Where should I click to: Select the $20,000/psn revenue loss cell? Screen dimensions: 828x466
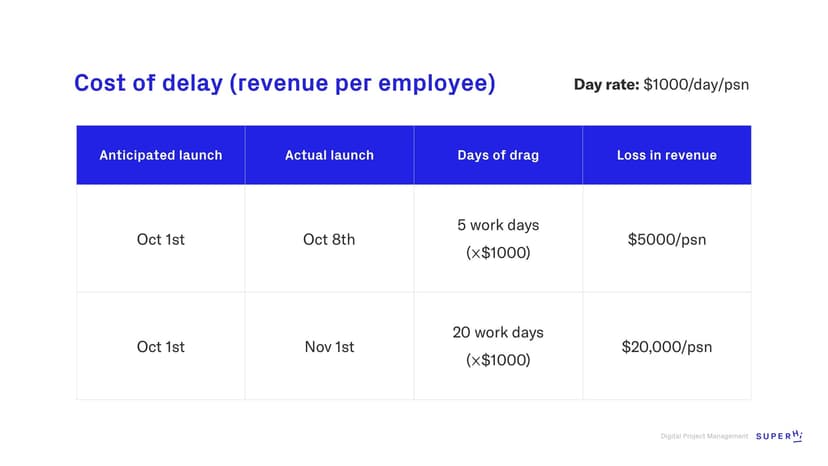tap(666, 347)
